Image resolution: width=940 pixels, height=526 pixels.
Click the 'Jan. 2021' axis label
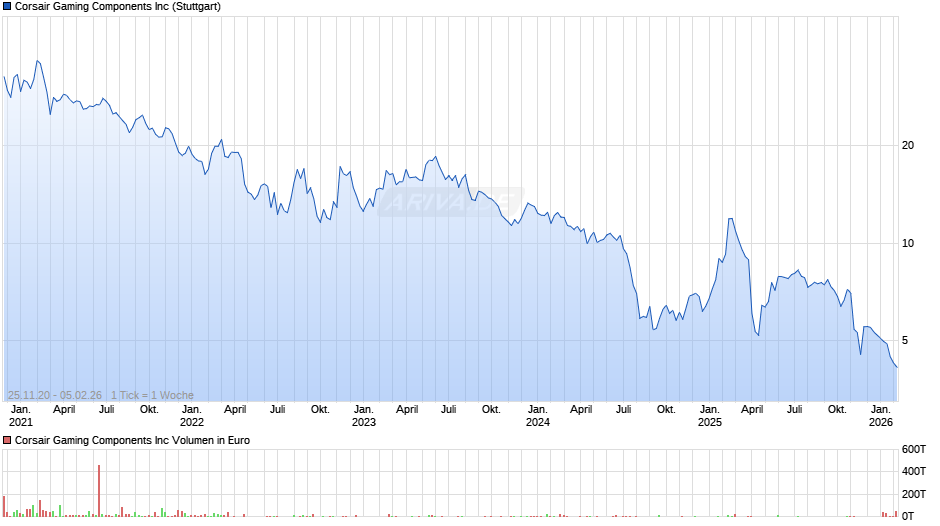coord(20,416)
